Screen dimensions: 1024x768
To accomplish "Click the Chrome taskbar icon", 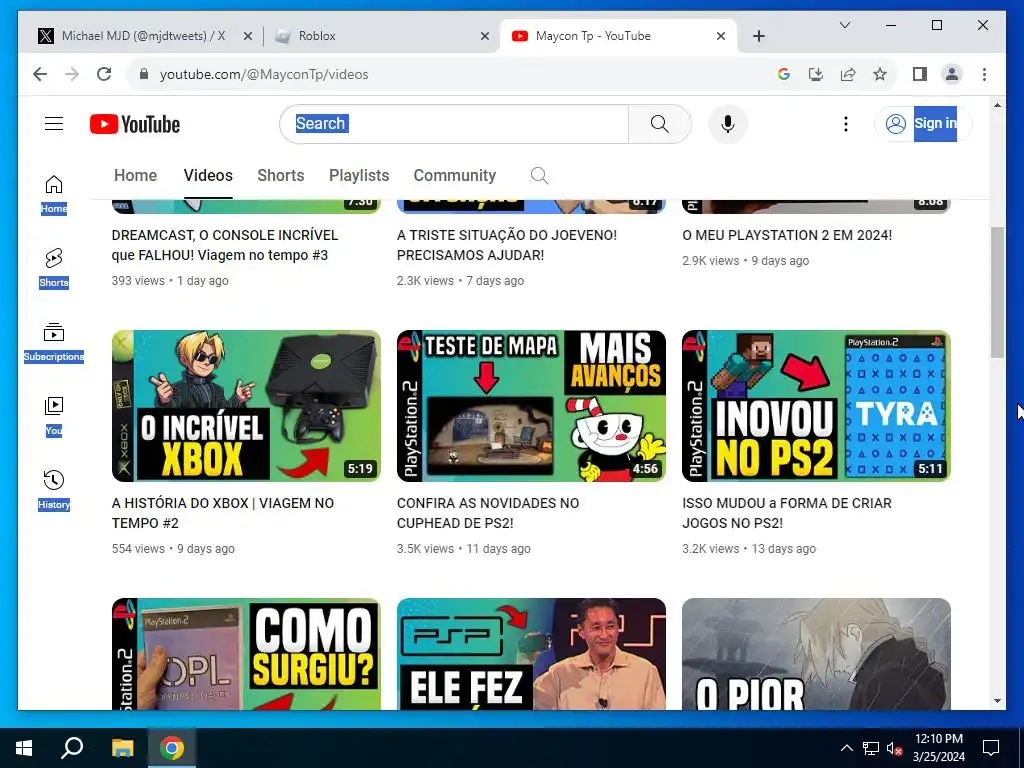I will tap(172, 748).
